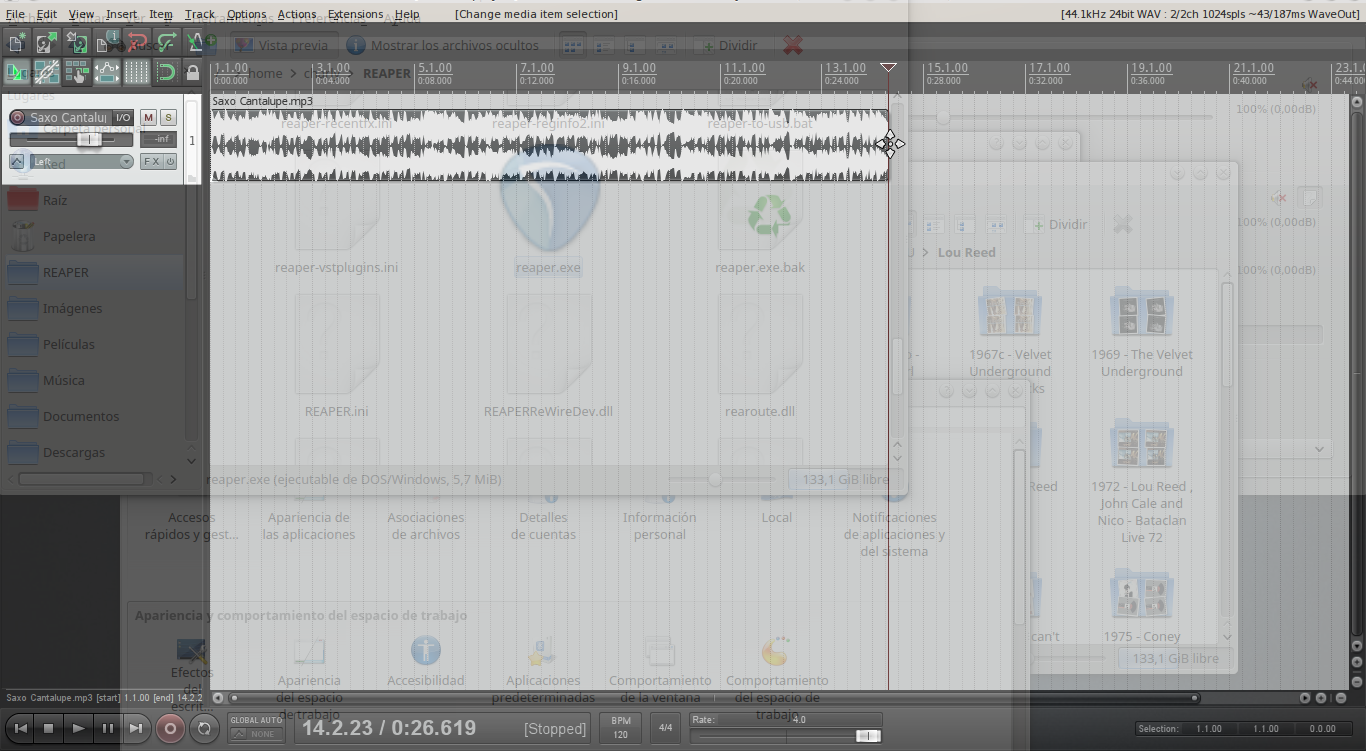Toggle Move envelope points with items button
Image resolution: width=1366 pixels, height=751 pixels.
[106, 72]
